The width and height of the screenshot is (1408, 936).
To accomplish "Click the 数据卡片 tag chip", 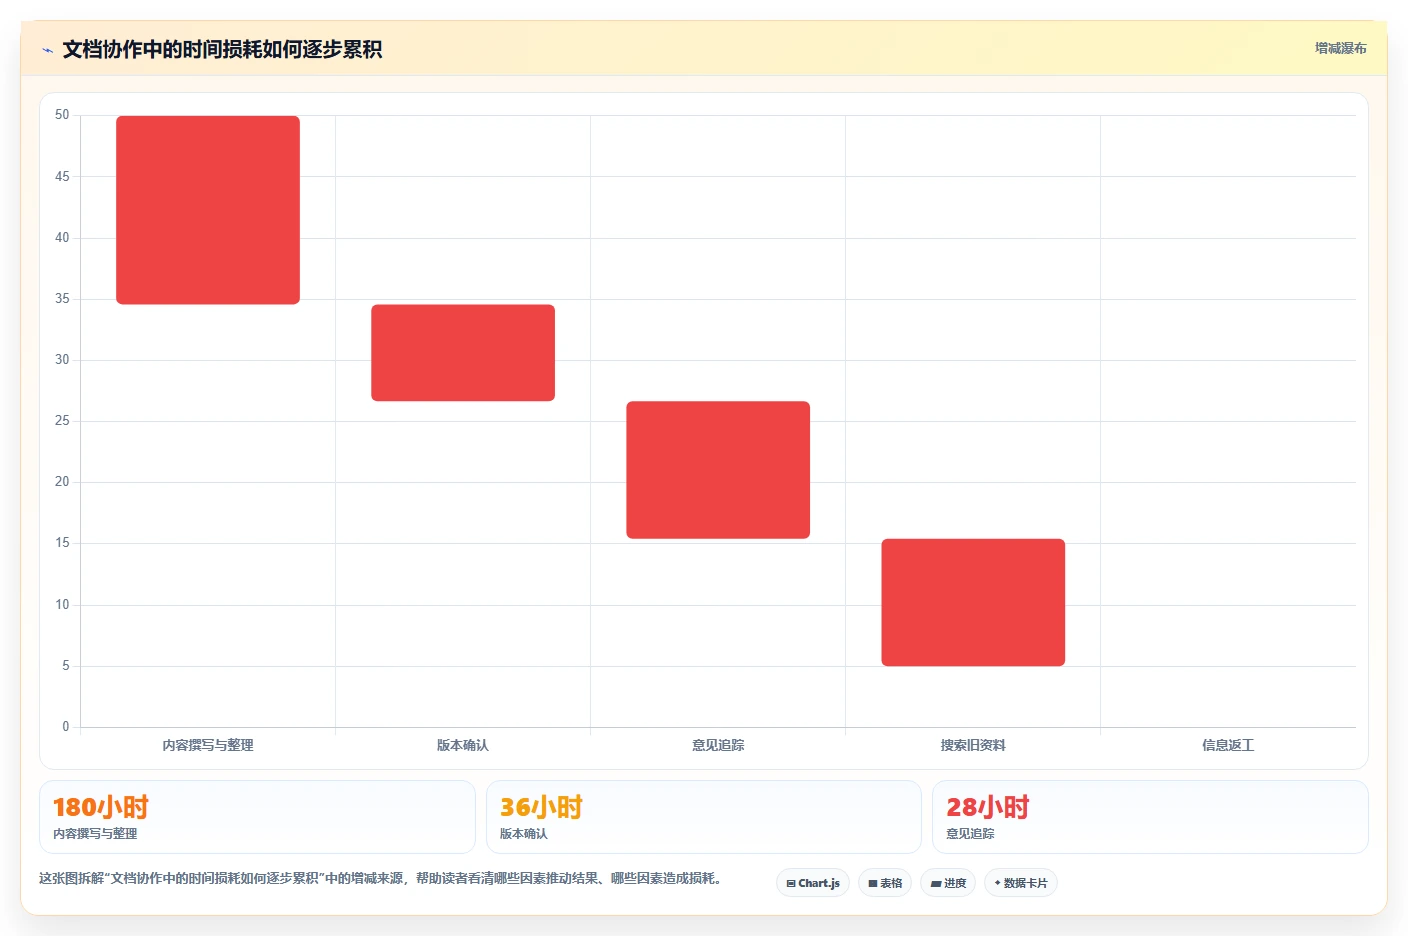I will [x=1021, y=883].
